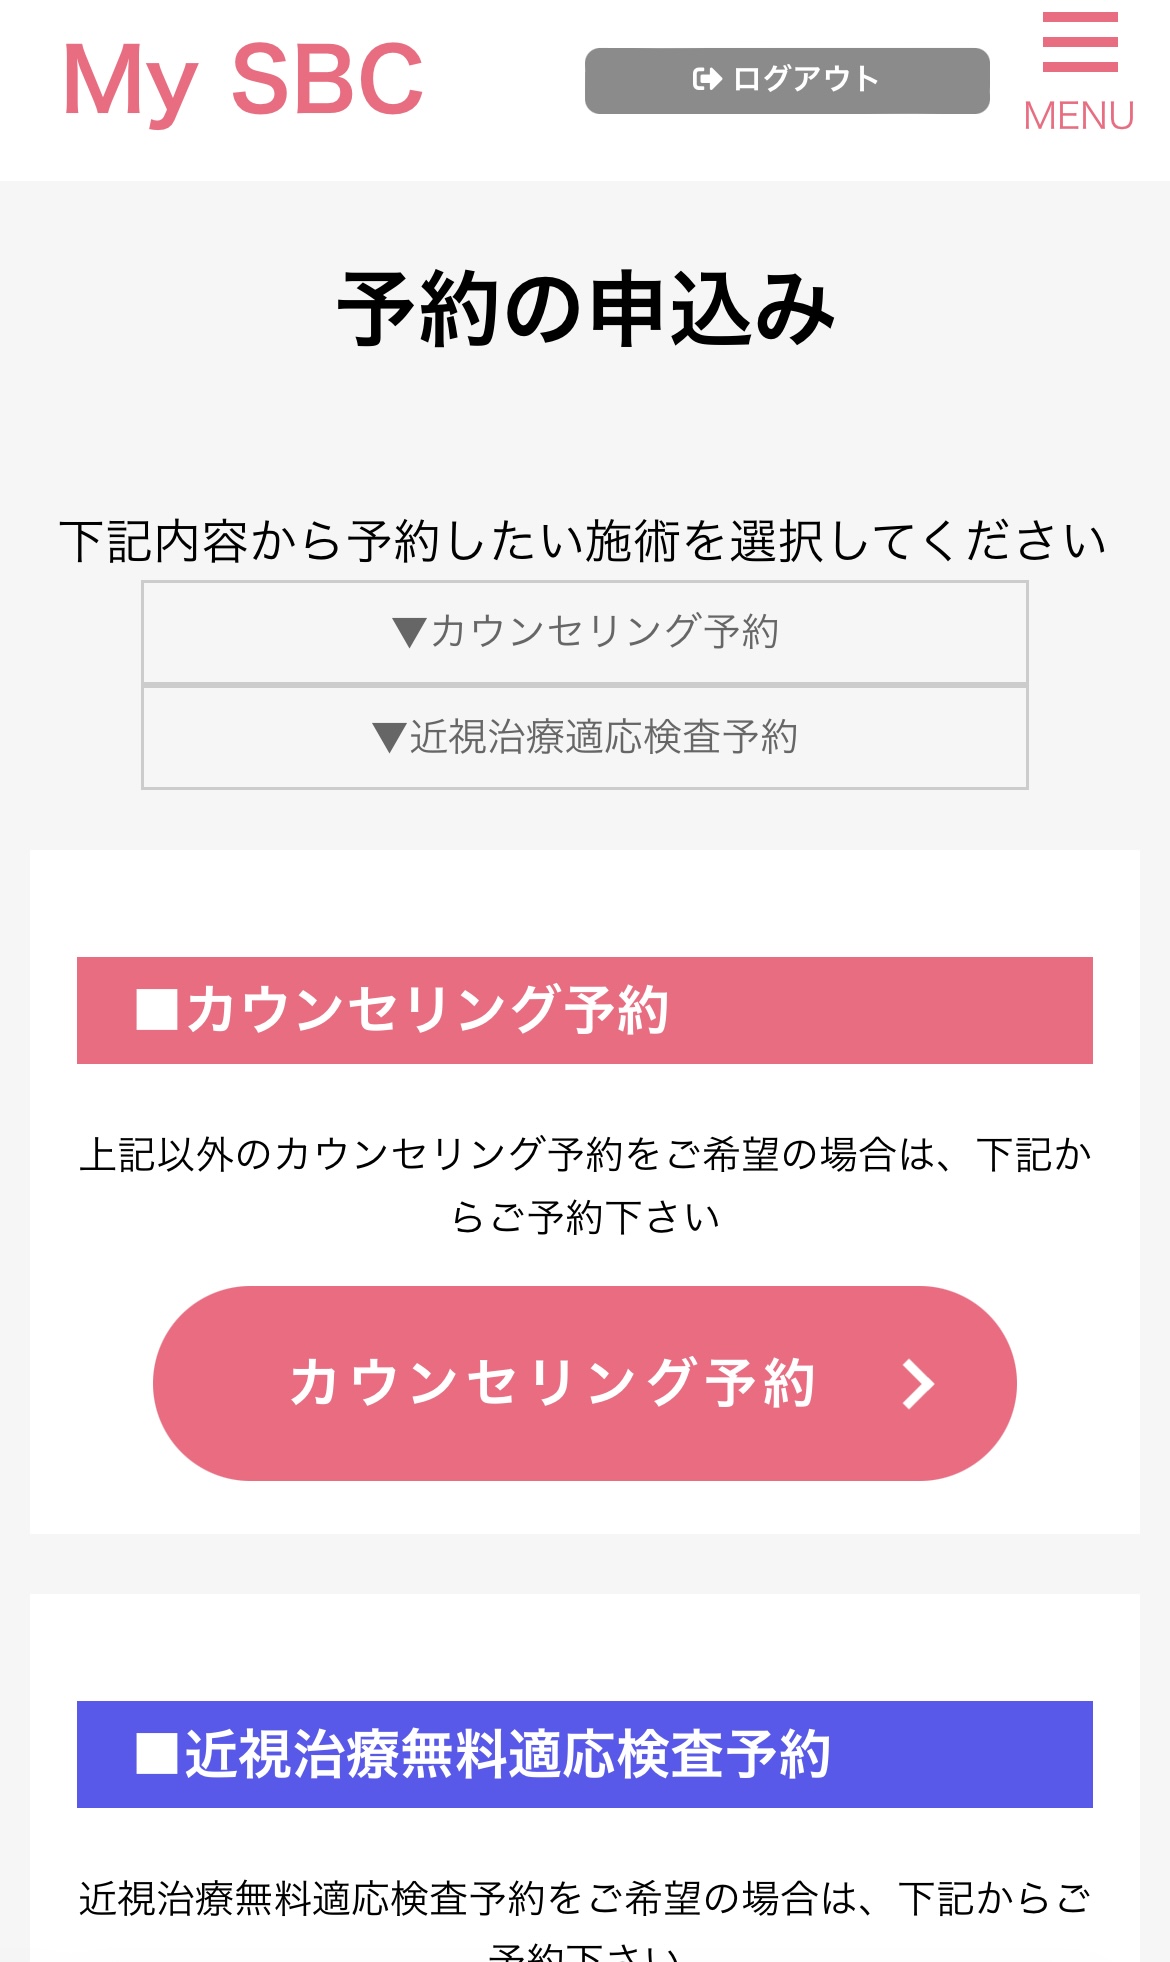Tap the MENU label
The image size is (1170, 1962).
(1079, 116)
